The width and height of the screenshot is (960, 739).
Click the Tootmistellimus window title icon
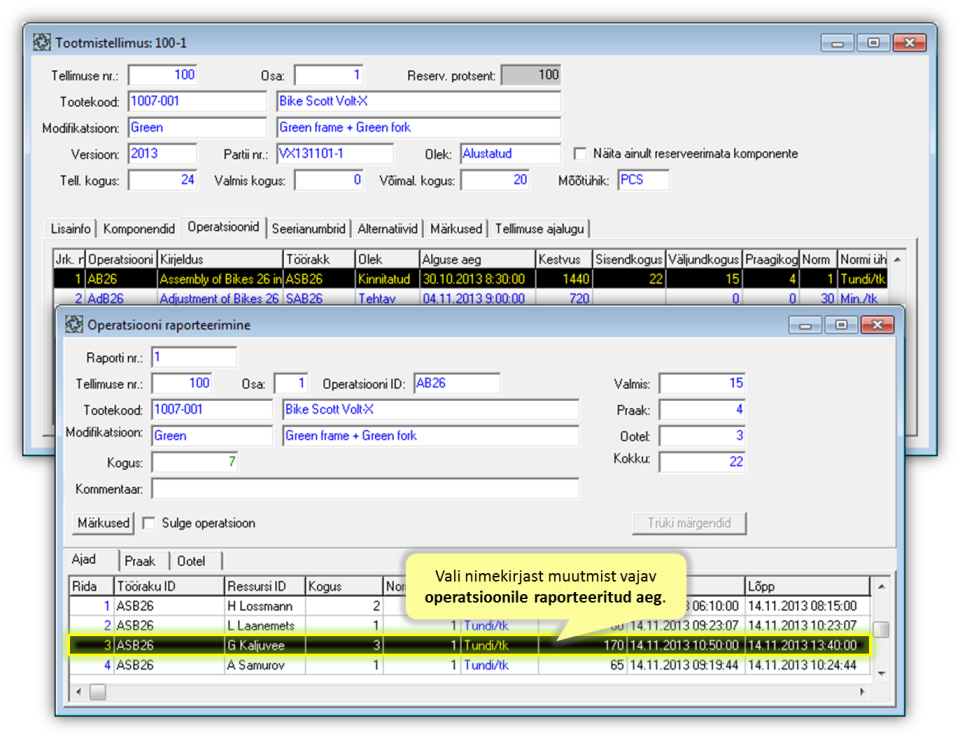42,42
